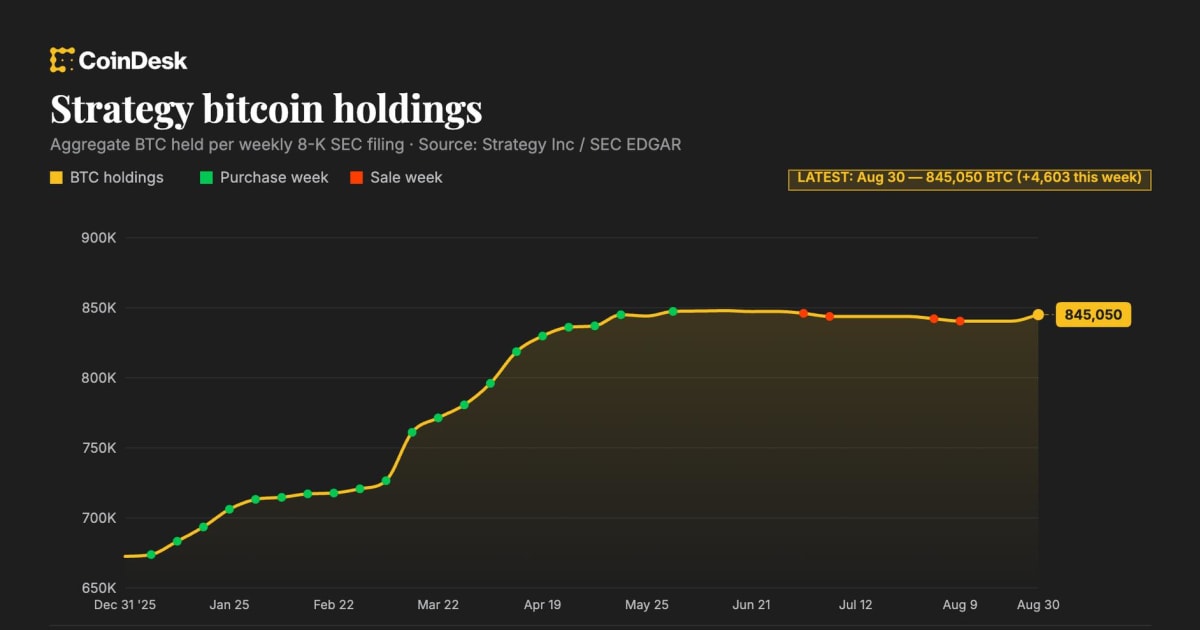The image size is (1200, 630).
Task: Click the red sale marker above Aug 9
Action: pyautogui.click(x=960, y=321)
